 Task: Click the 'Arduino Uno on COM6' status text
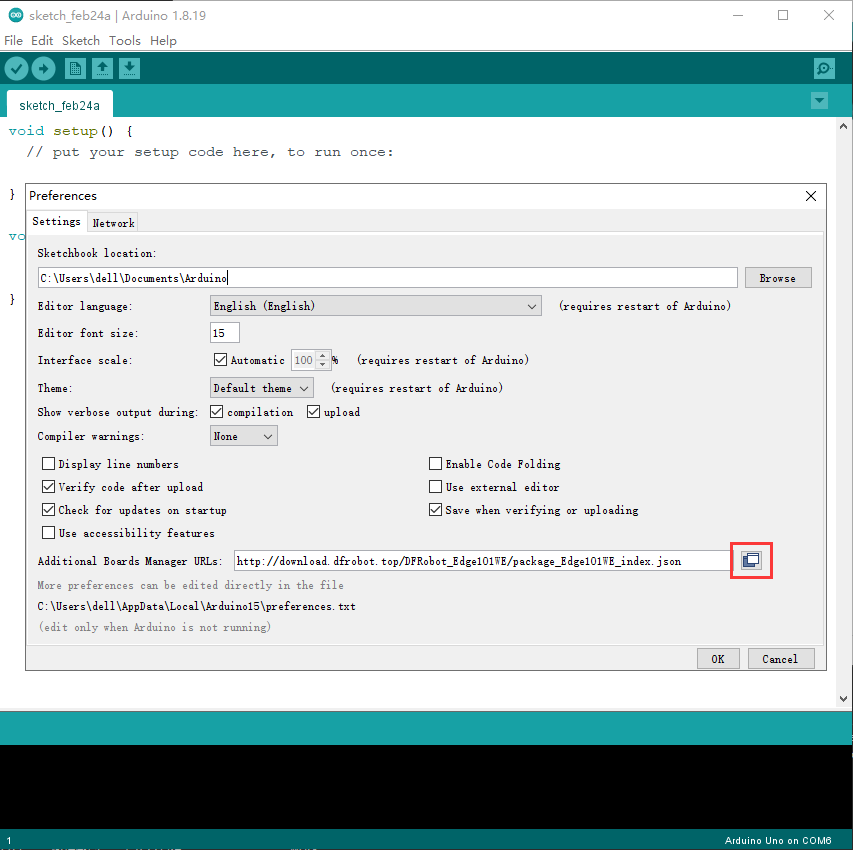(778, 841)
